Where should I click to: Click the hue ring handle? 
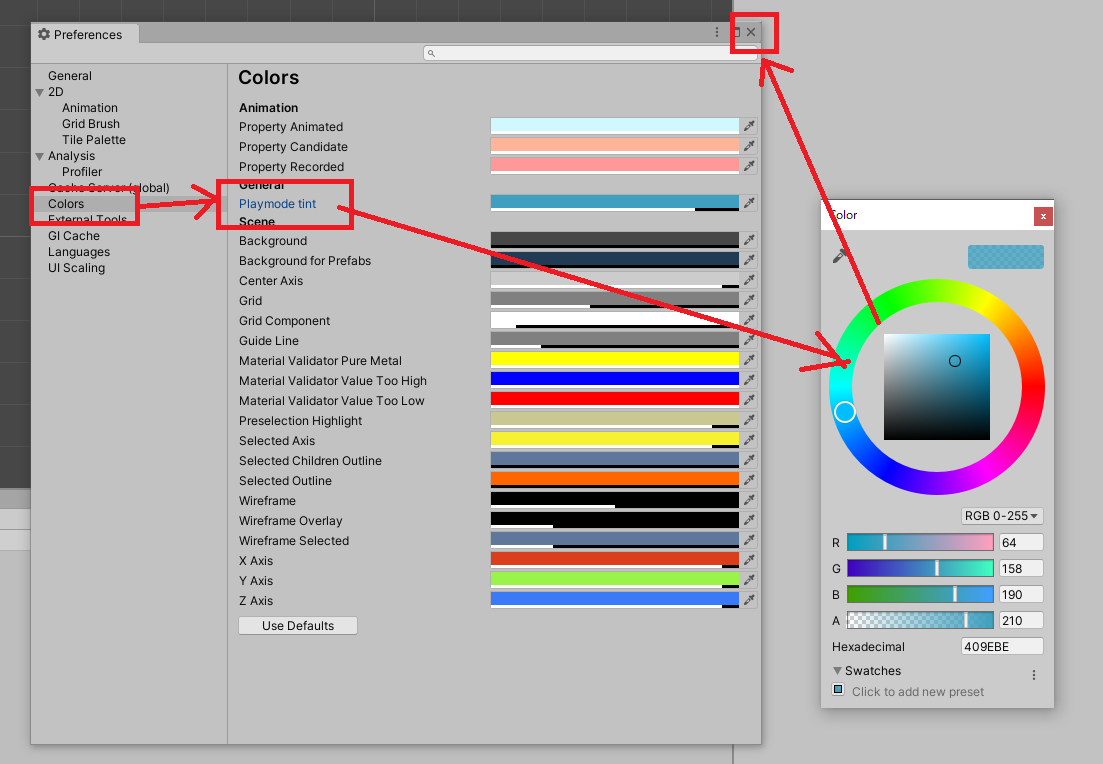pyautogui.click(x=845, y=412)
